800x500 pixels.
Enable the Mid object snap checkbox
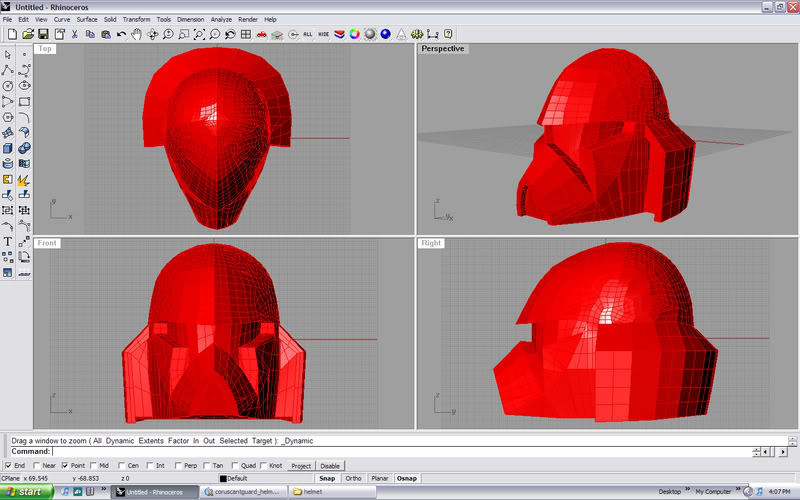pos(93,465)
